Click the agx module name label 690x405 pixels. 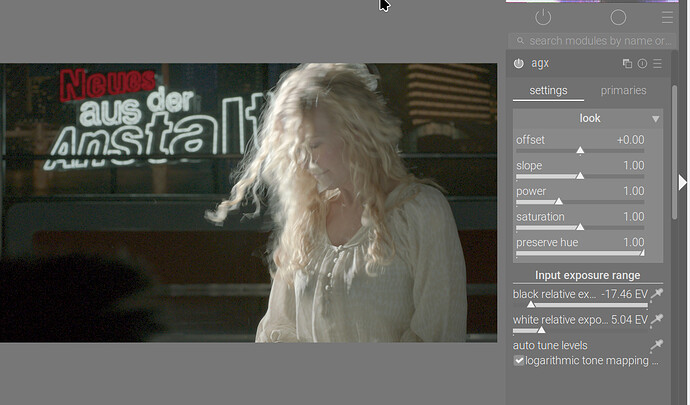(x=540, y=63)
